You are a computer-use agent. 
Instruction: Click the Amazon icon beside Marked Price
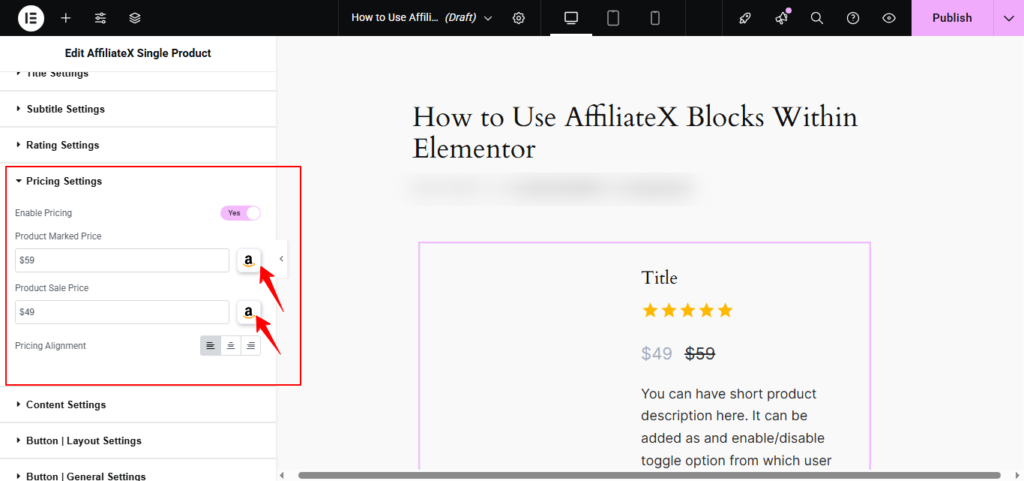pos(248,261)
